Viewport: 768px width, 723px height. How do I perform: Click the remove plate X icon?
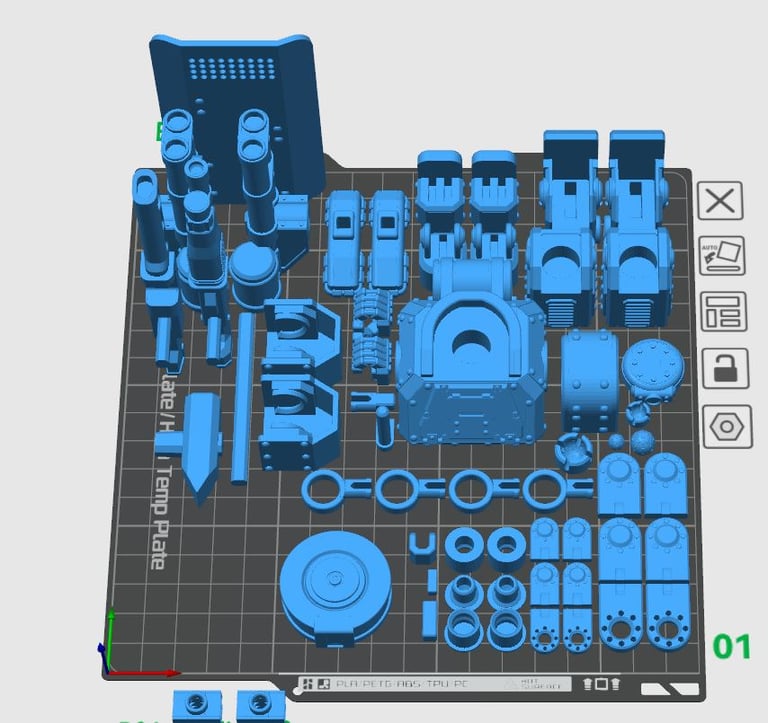pos(720,201)
